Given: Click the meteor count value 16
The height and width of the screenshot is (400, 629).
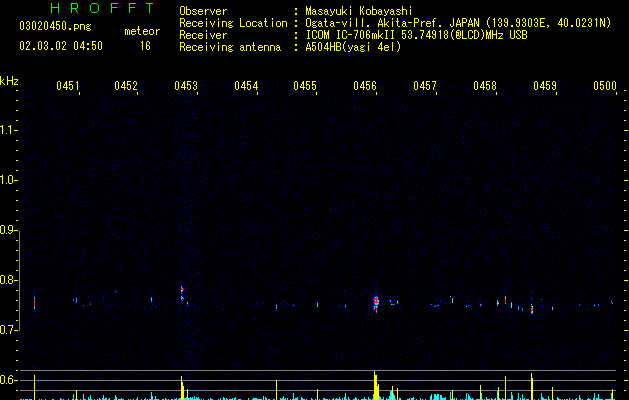Looking at the screenshot, I should [145, 46].
